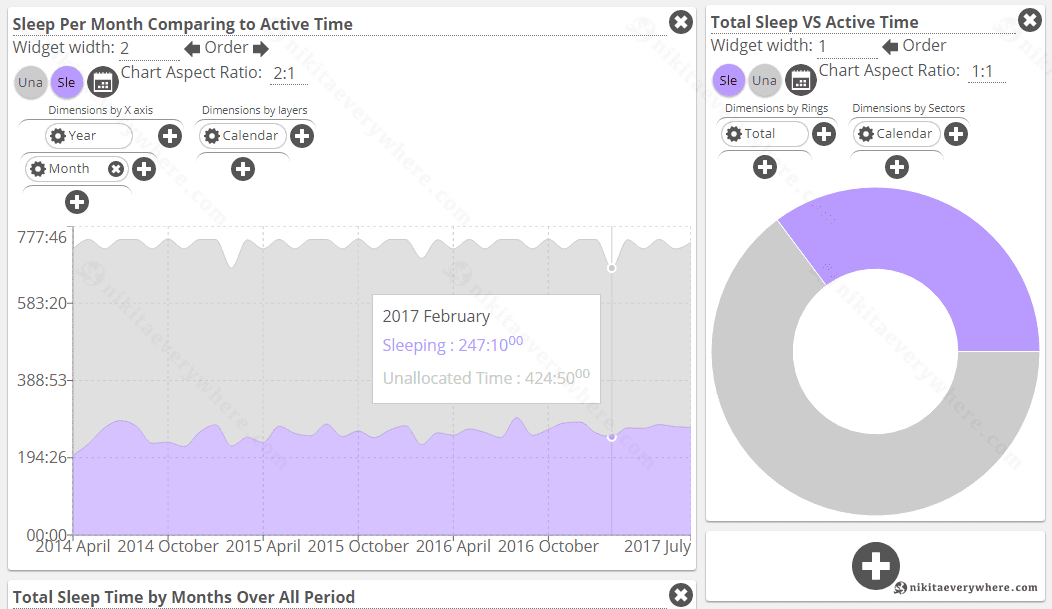Open the Calendar layer settings under Dimensions by layers

click(212, 135)
